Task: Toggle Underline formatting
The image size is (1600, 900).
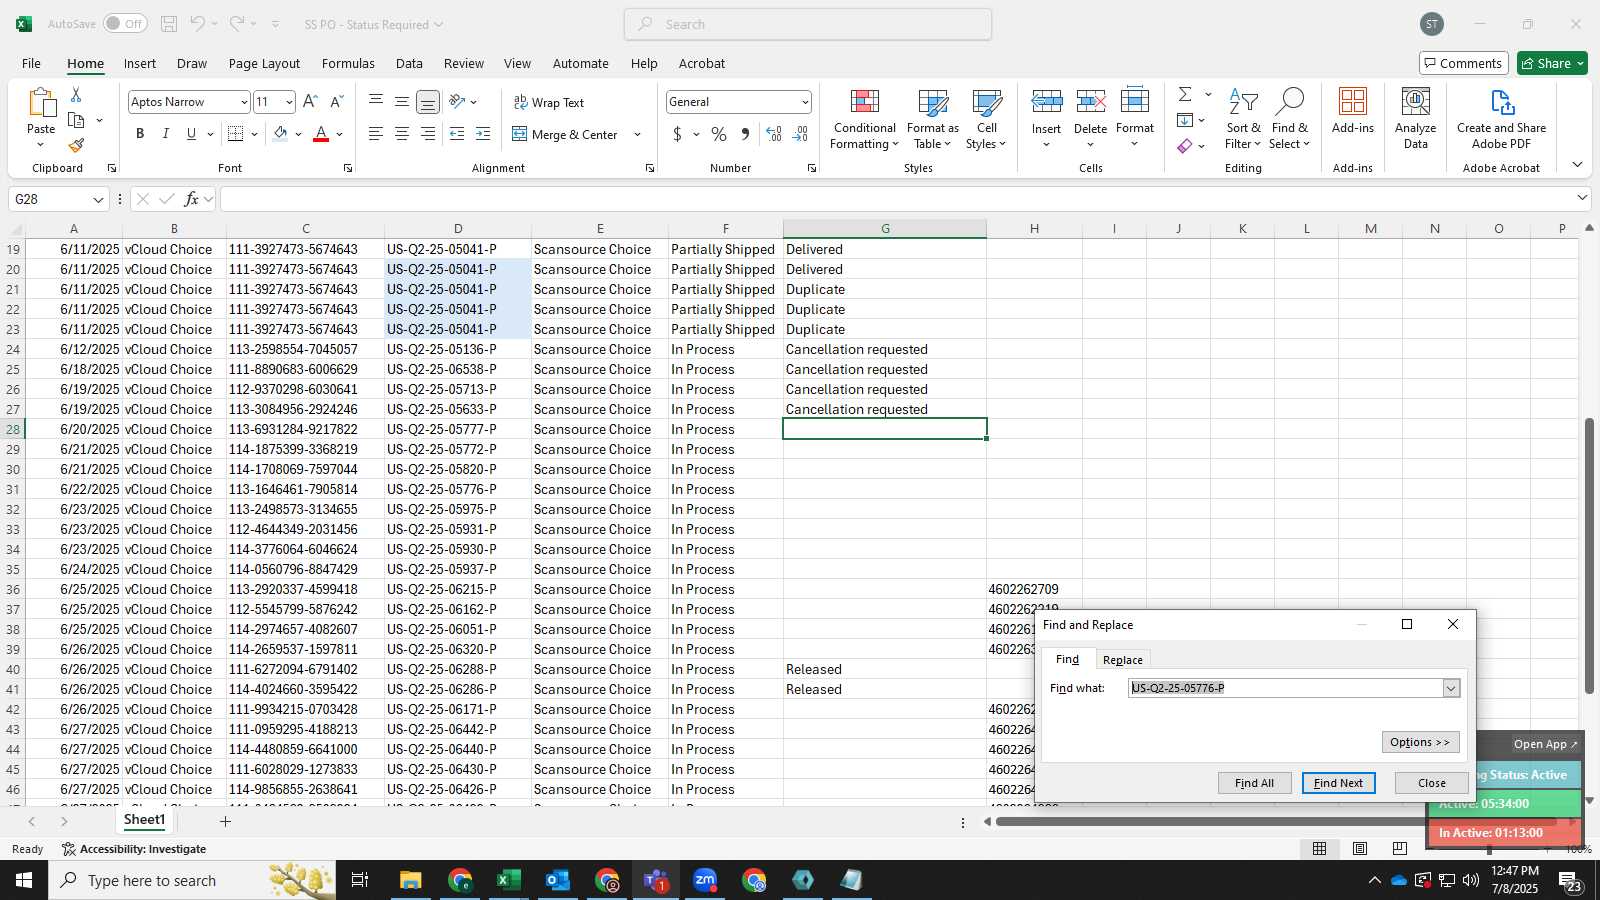Action: pyautogui.click(x=191, y=134)
